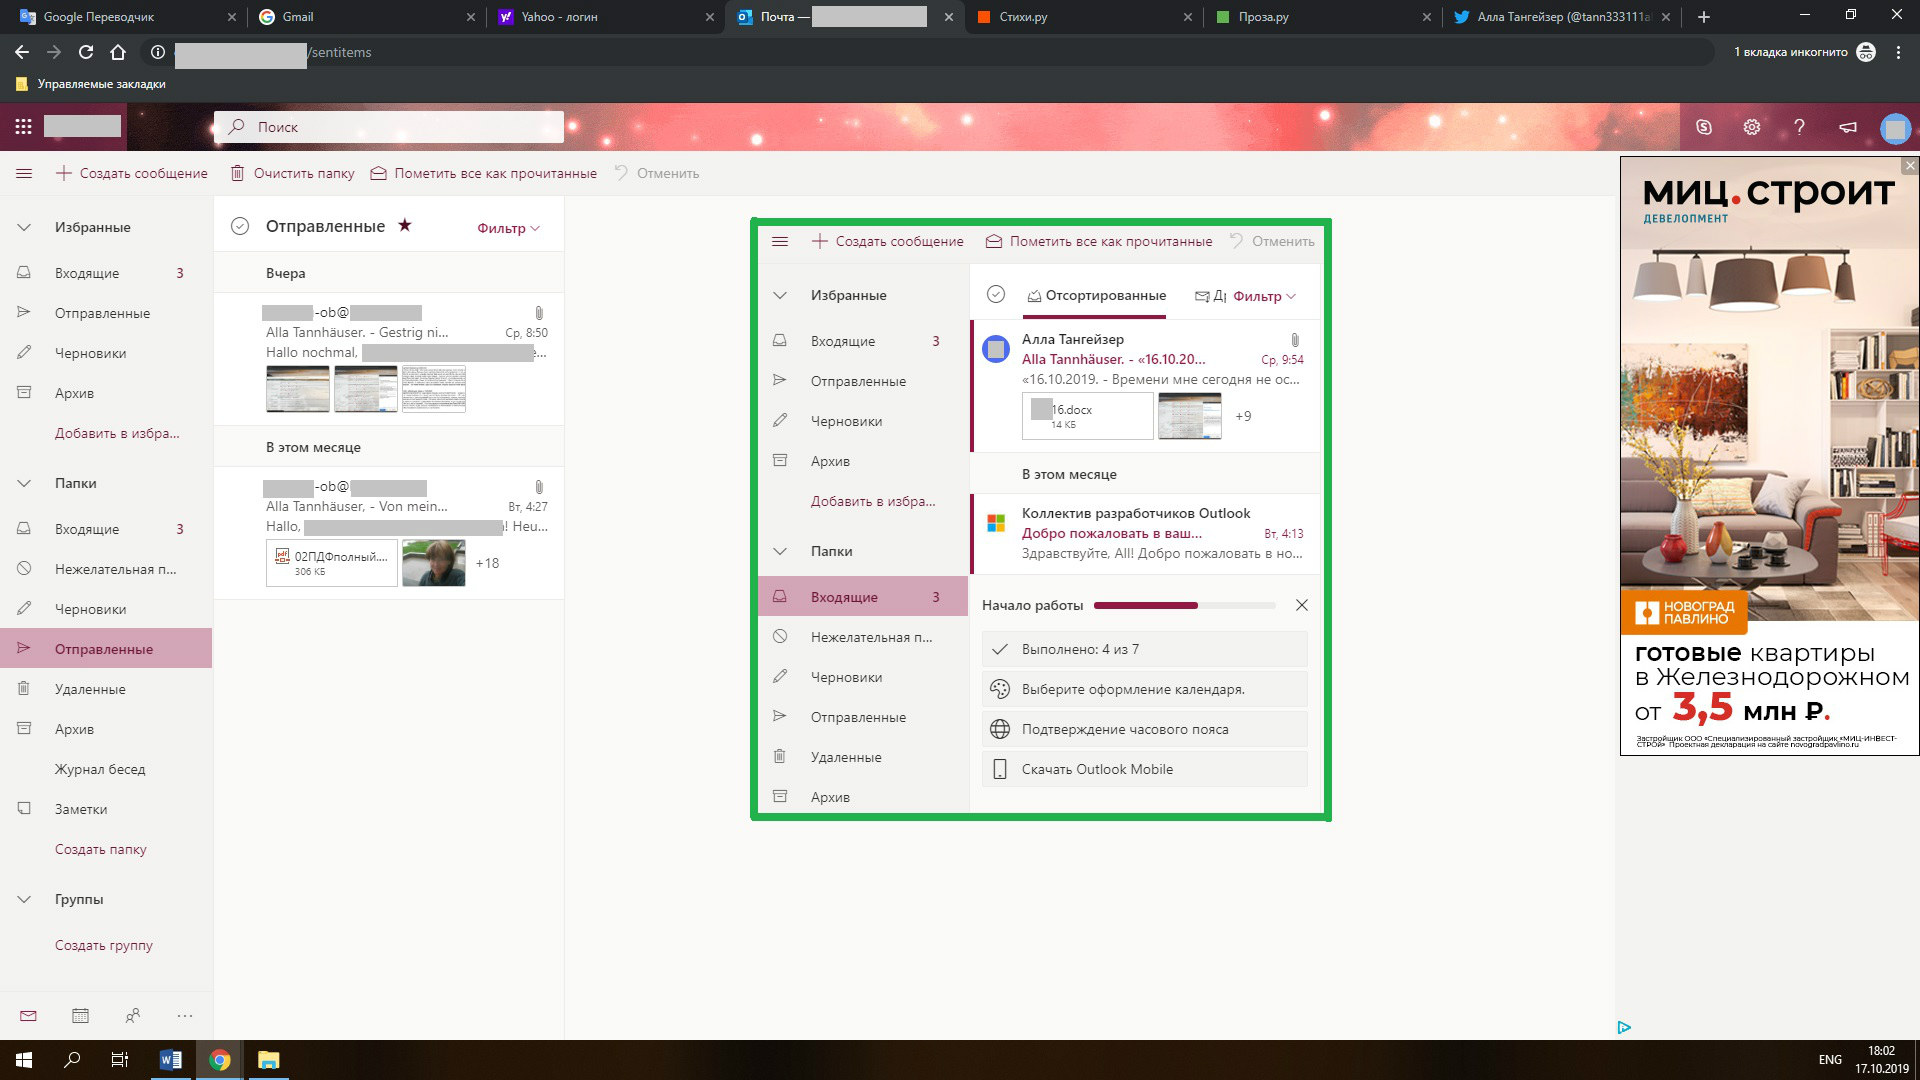Switch to Word on the taskbar
The height and width of the screenshot is (1080, 1920).
170,1060
